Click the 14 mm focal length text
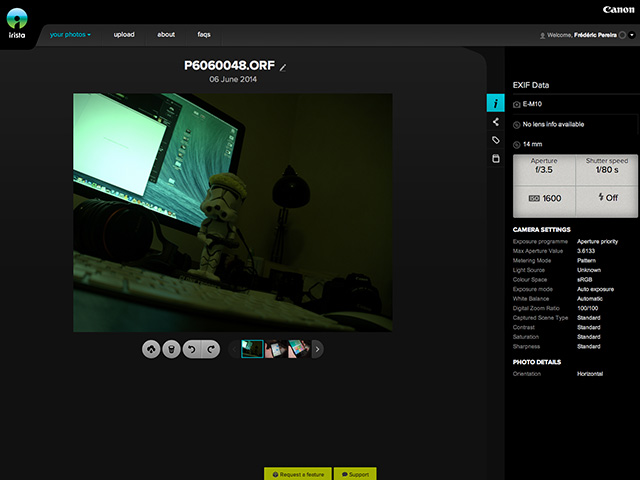 click(x=532, y=144)
